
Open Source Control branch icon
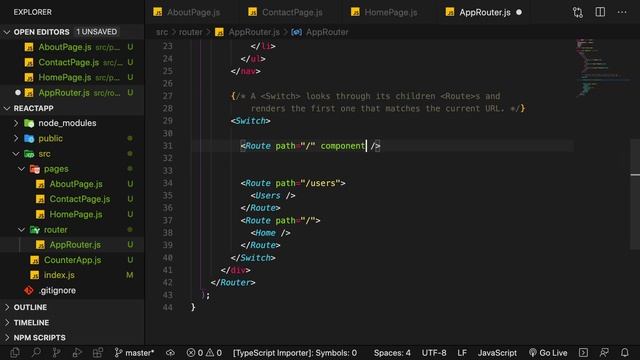click(x=56, y=353)
